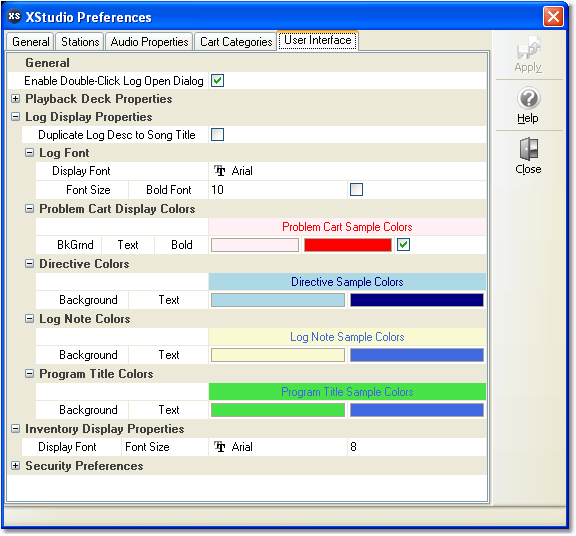The width and height of the screenshot is (576, 536).
Task: Open Help via question mark icon
Action: pyautogui.click(x=528, y=98)
